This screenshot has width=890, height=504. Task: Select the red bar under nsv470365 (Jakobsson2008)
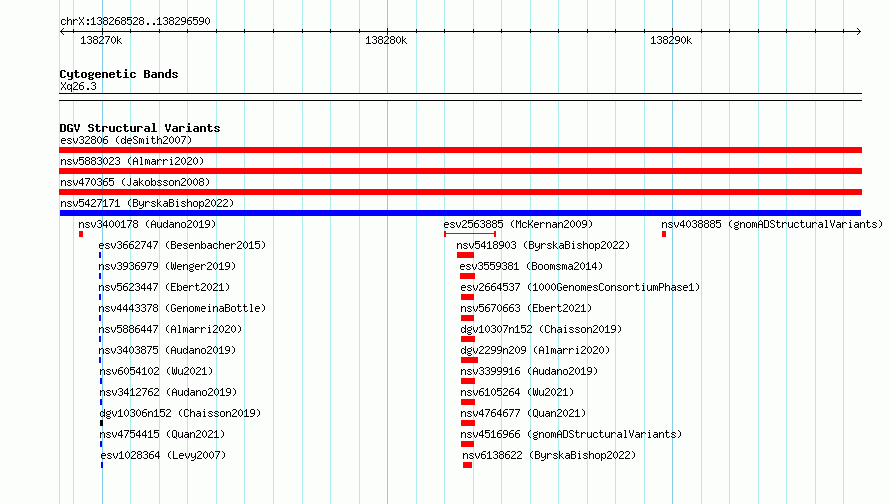[x=460, y=192]
